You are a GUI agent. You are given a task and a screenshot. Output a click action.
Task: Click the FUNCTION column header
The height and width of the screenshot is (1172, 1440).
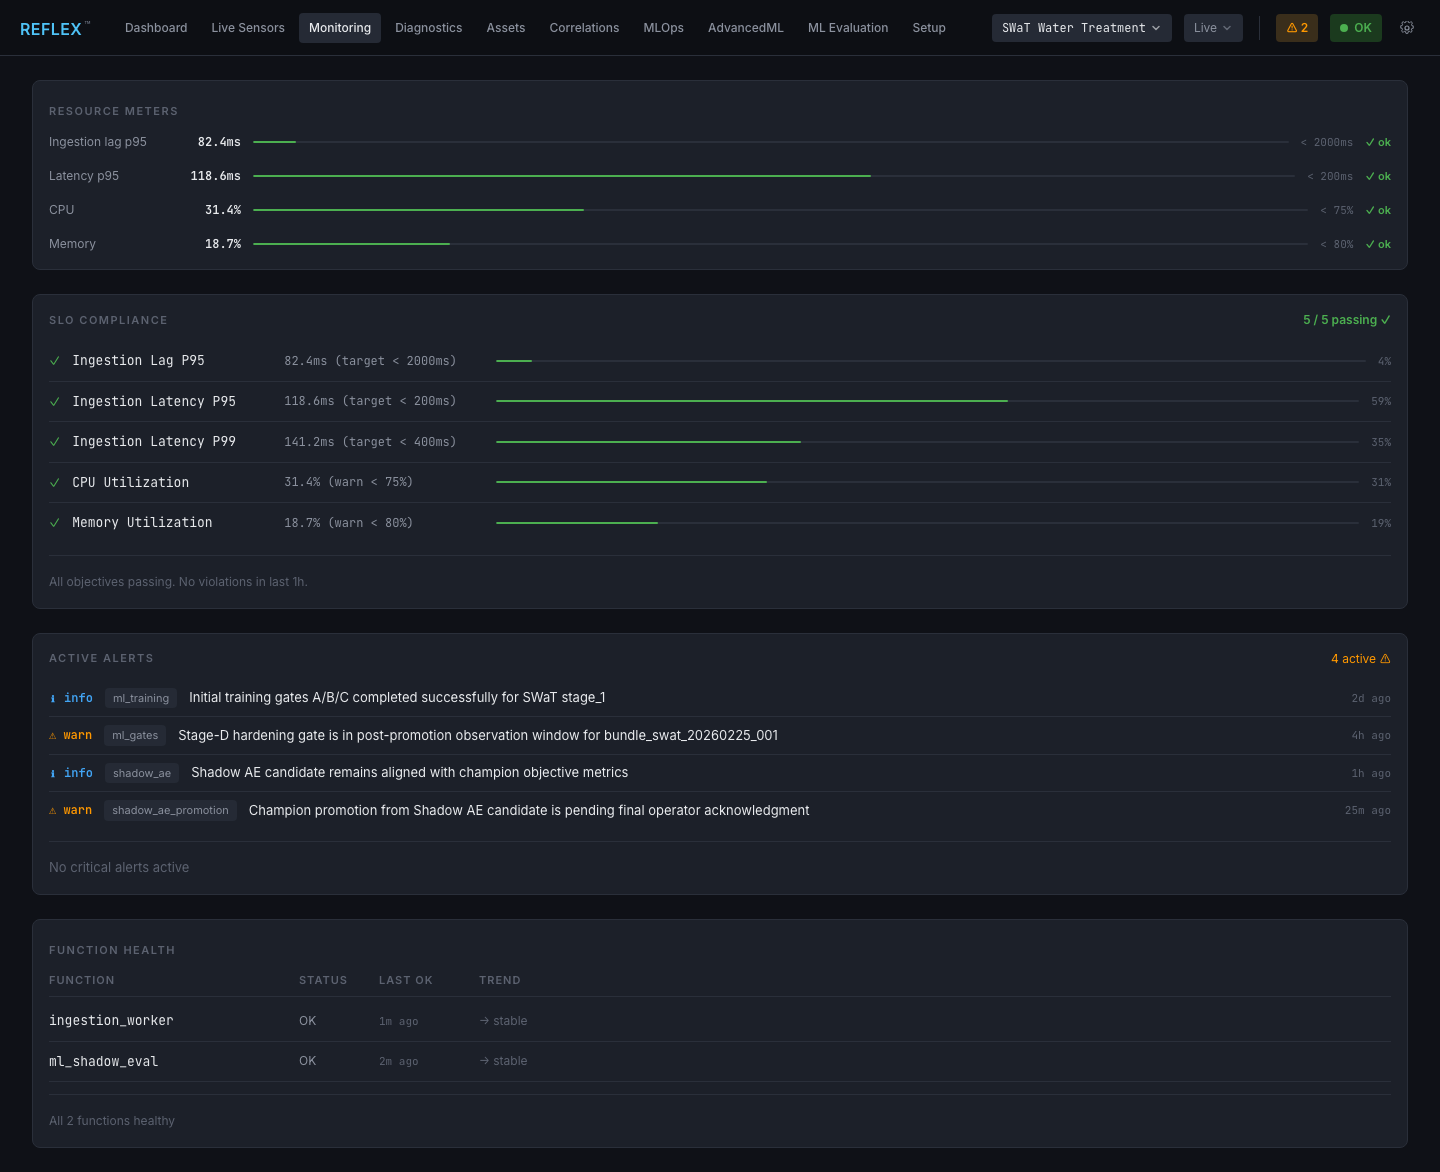point(82,980)
